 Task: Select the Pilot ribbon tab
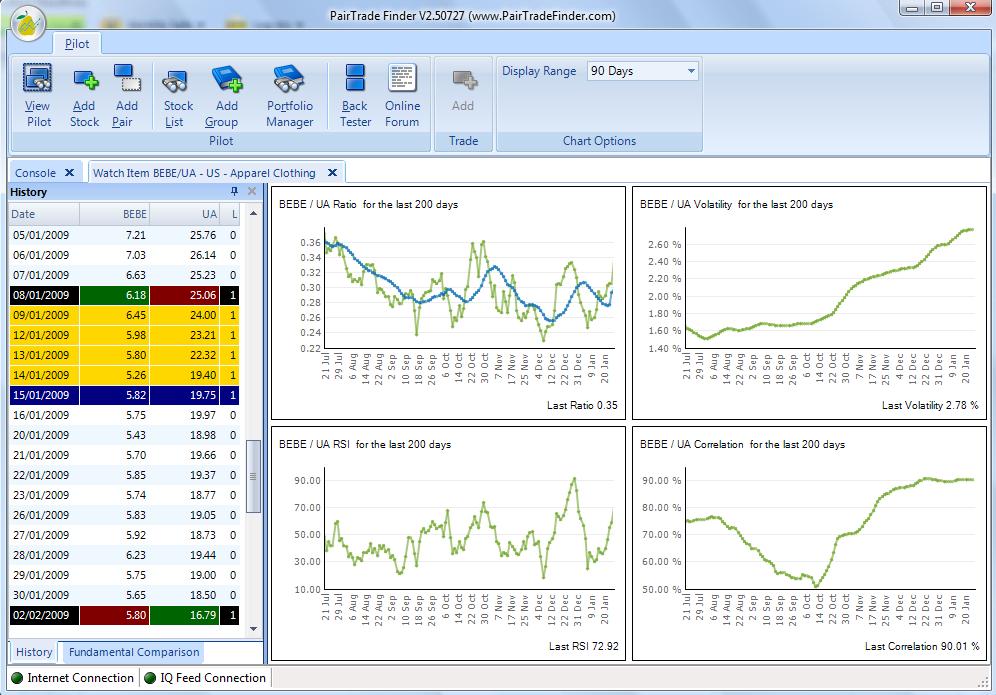[x=77, y=44]
